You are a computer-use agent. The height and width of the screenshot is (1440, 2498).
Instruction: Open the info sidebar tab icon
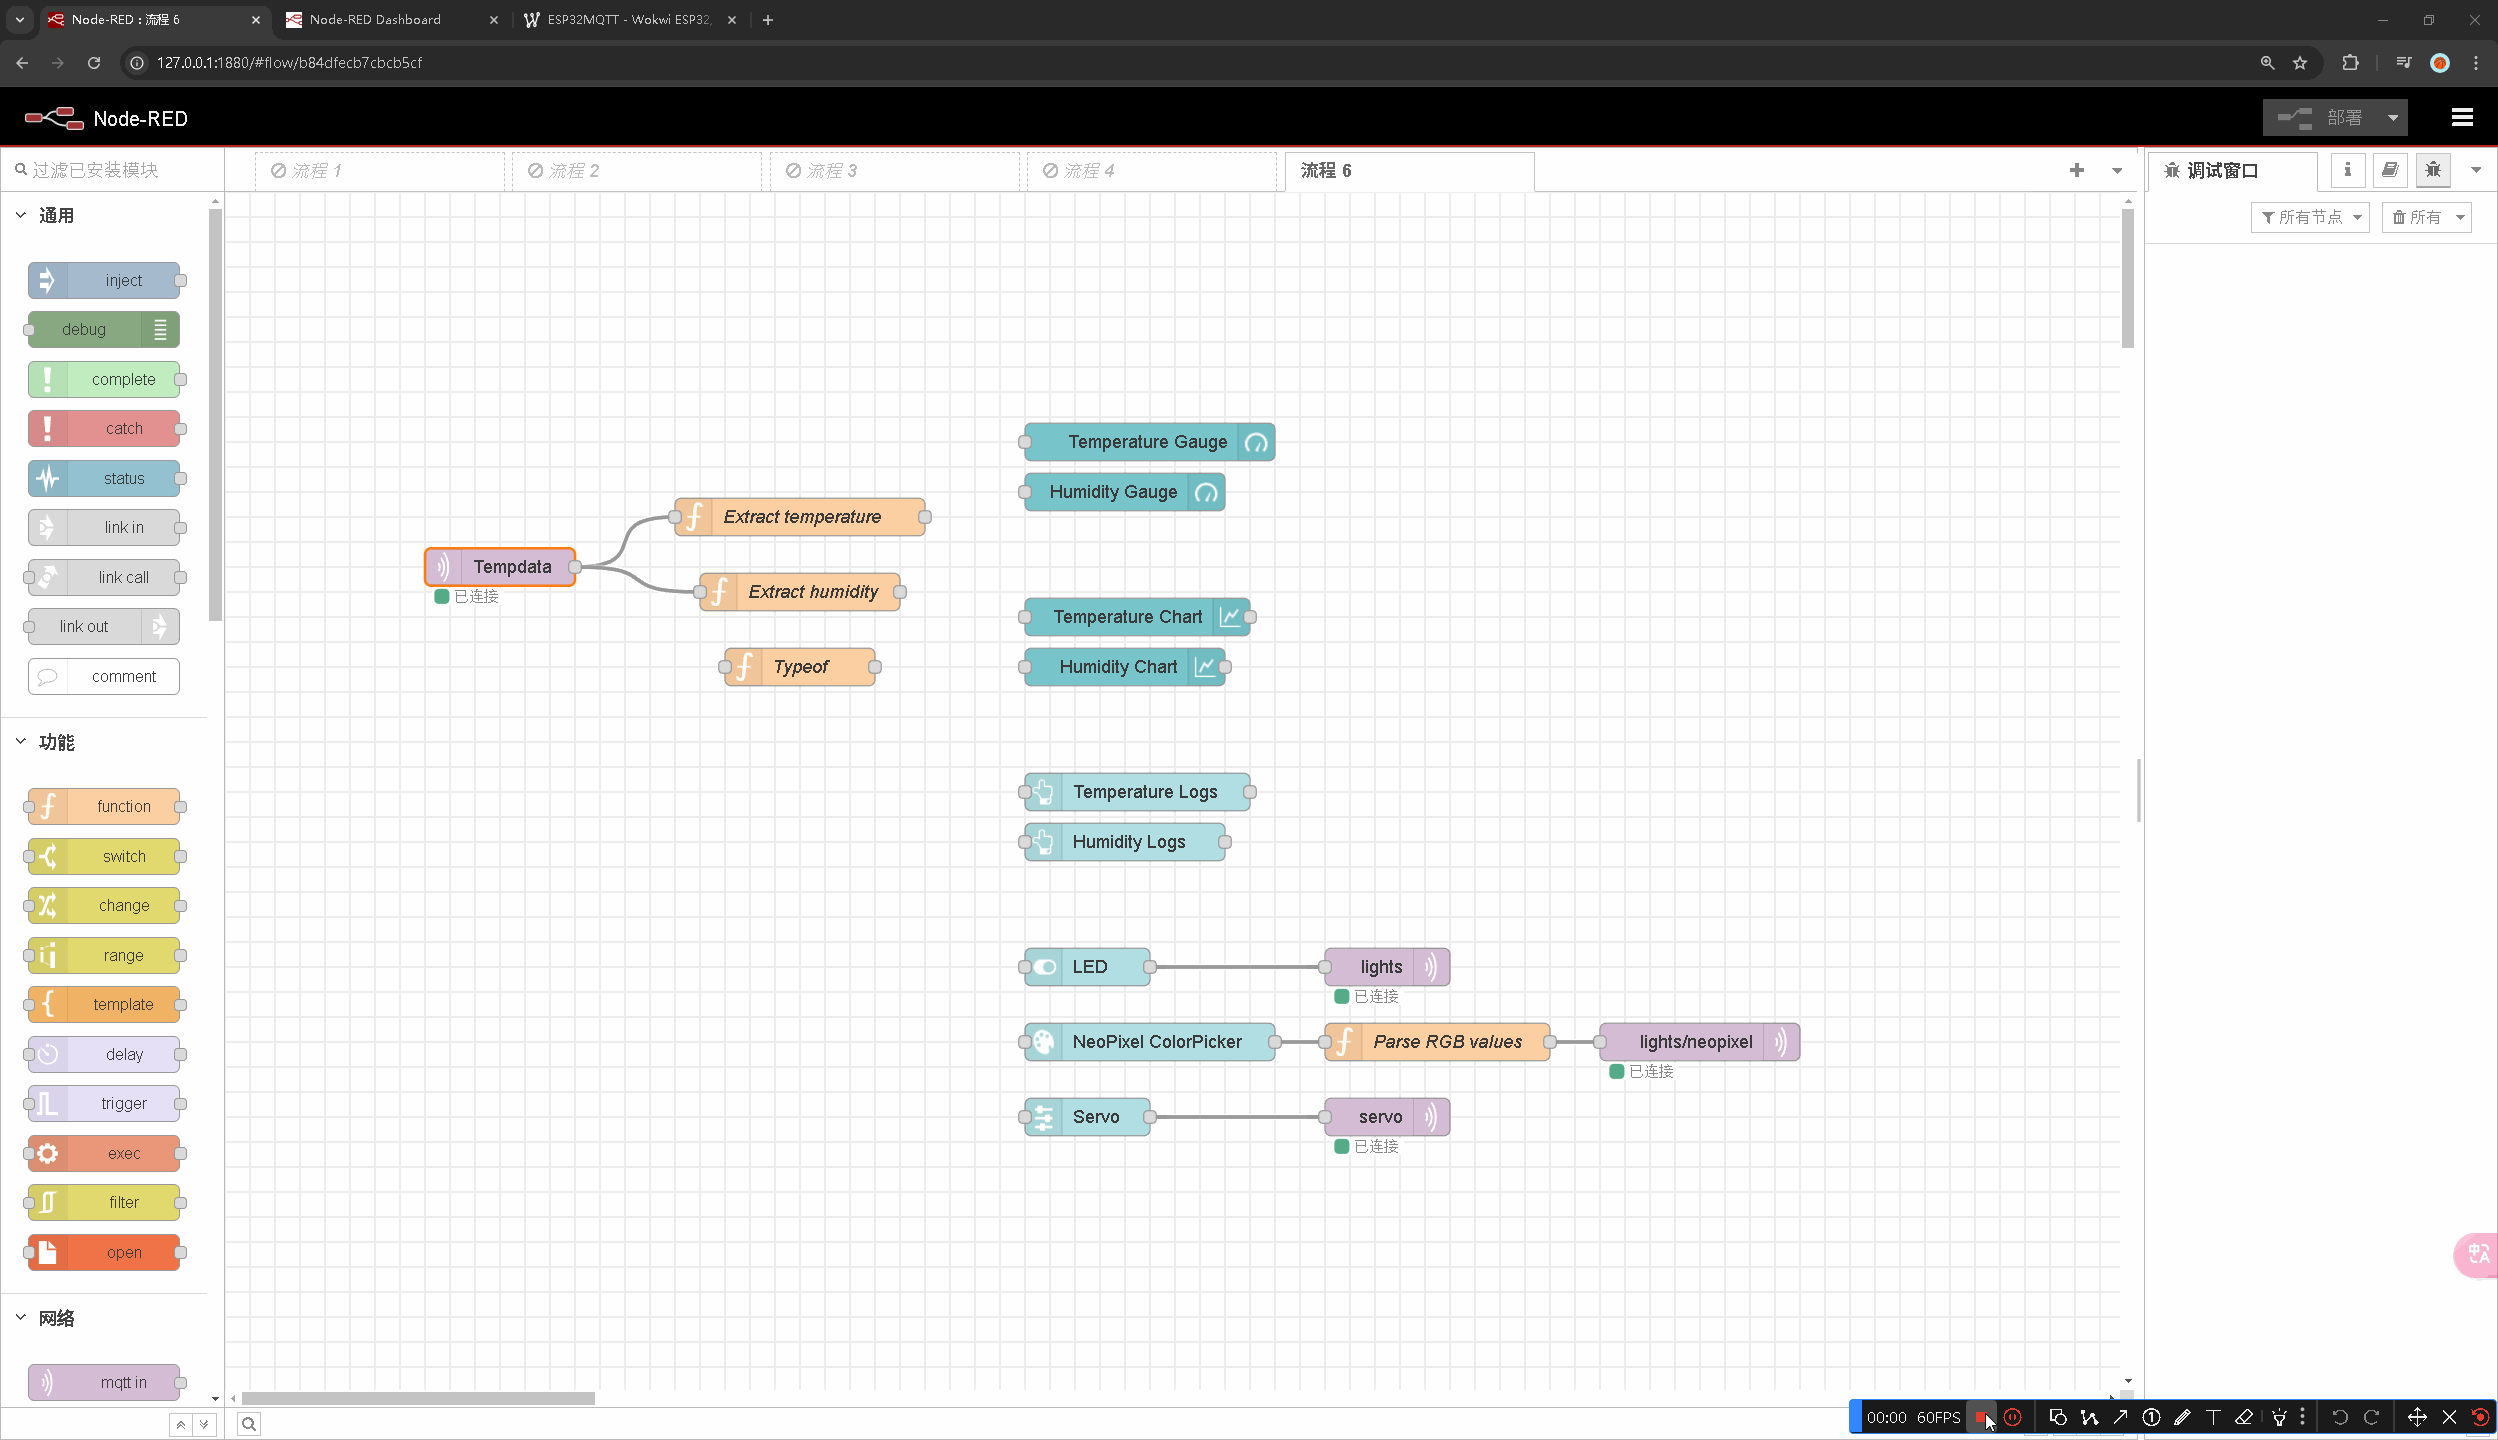(2347, 170)
